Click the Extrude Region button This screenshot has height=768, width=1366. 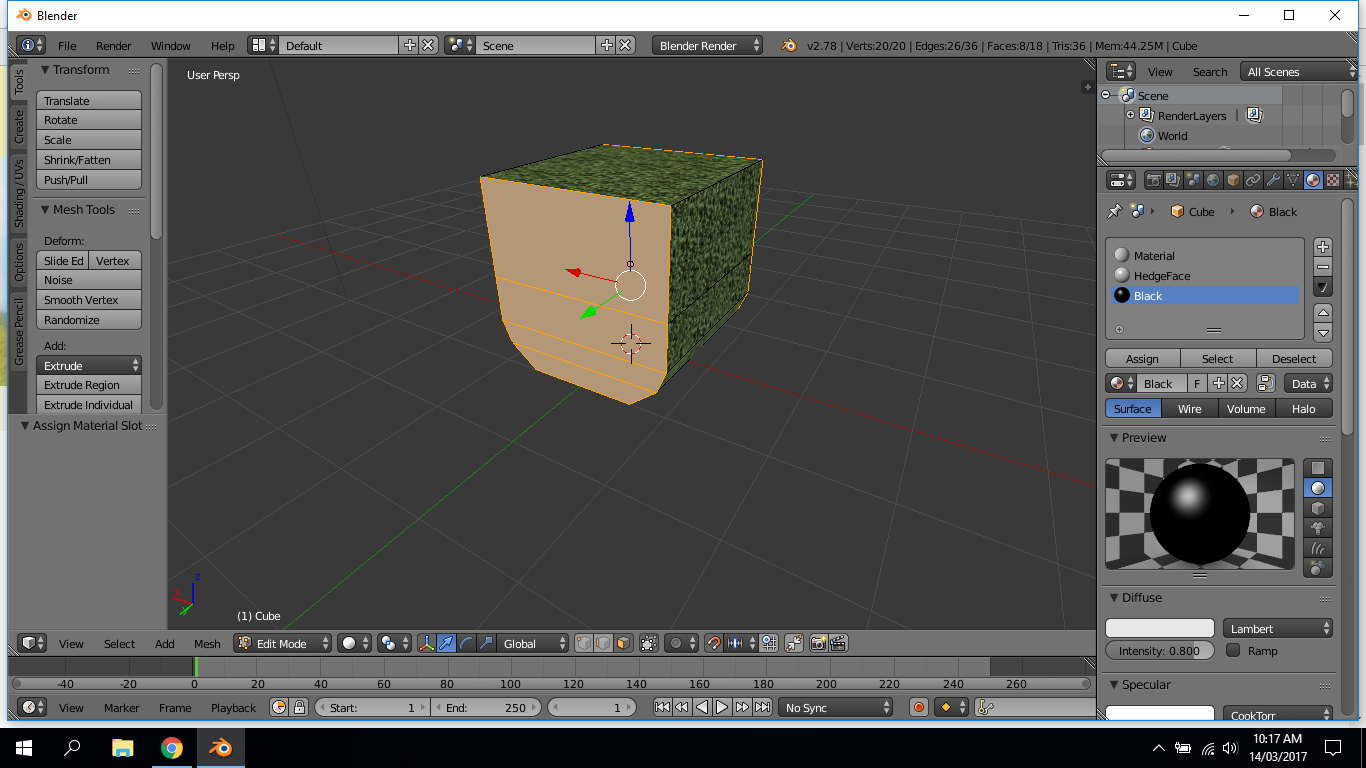tap(89, 385)
